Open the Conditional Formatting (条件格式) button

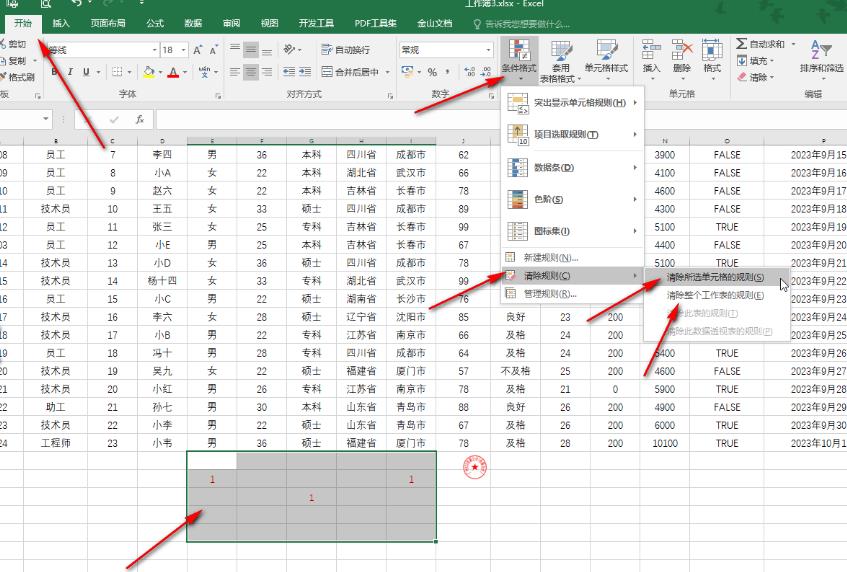pyautogui.click(x=519, y=58)
